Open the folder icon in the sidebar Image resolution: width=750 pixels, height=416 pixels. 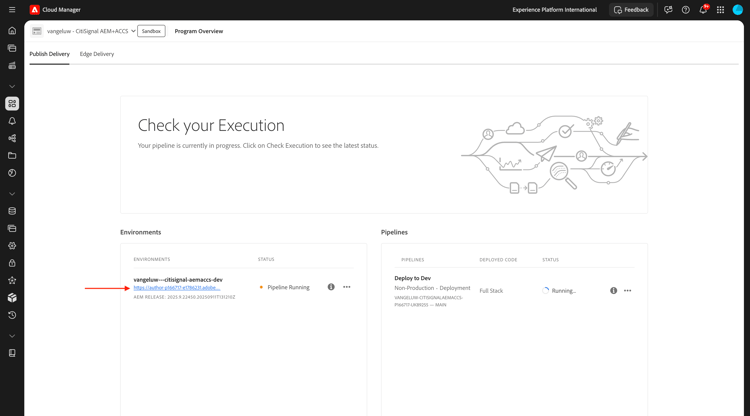pos(12,156)
